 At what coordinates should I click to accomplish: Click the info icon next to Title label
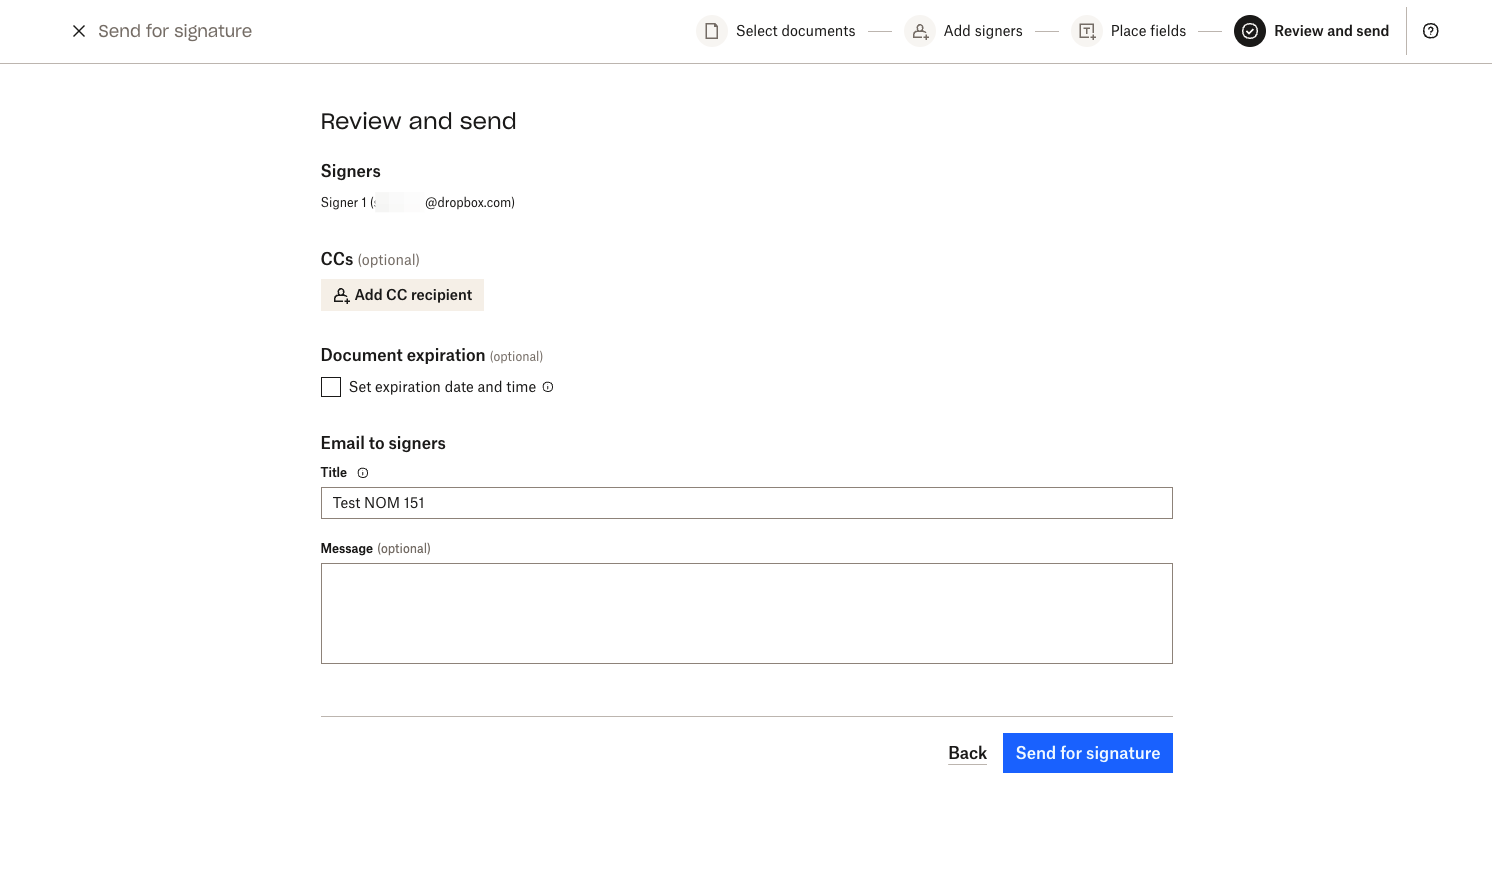tap(362, 472)
